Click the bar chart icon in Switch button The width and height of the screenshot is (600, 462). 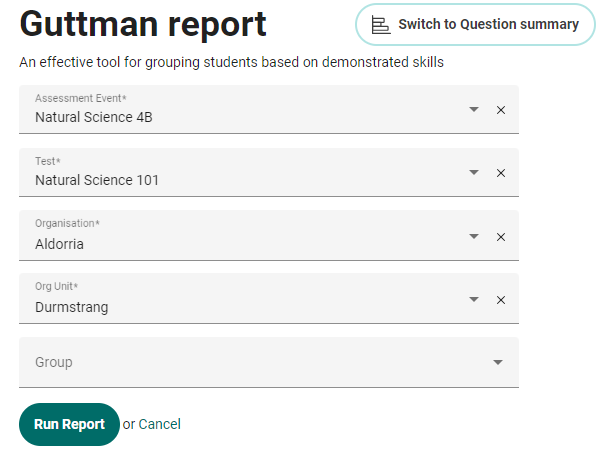point(380,25)
